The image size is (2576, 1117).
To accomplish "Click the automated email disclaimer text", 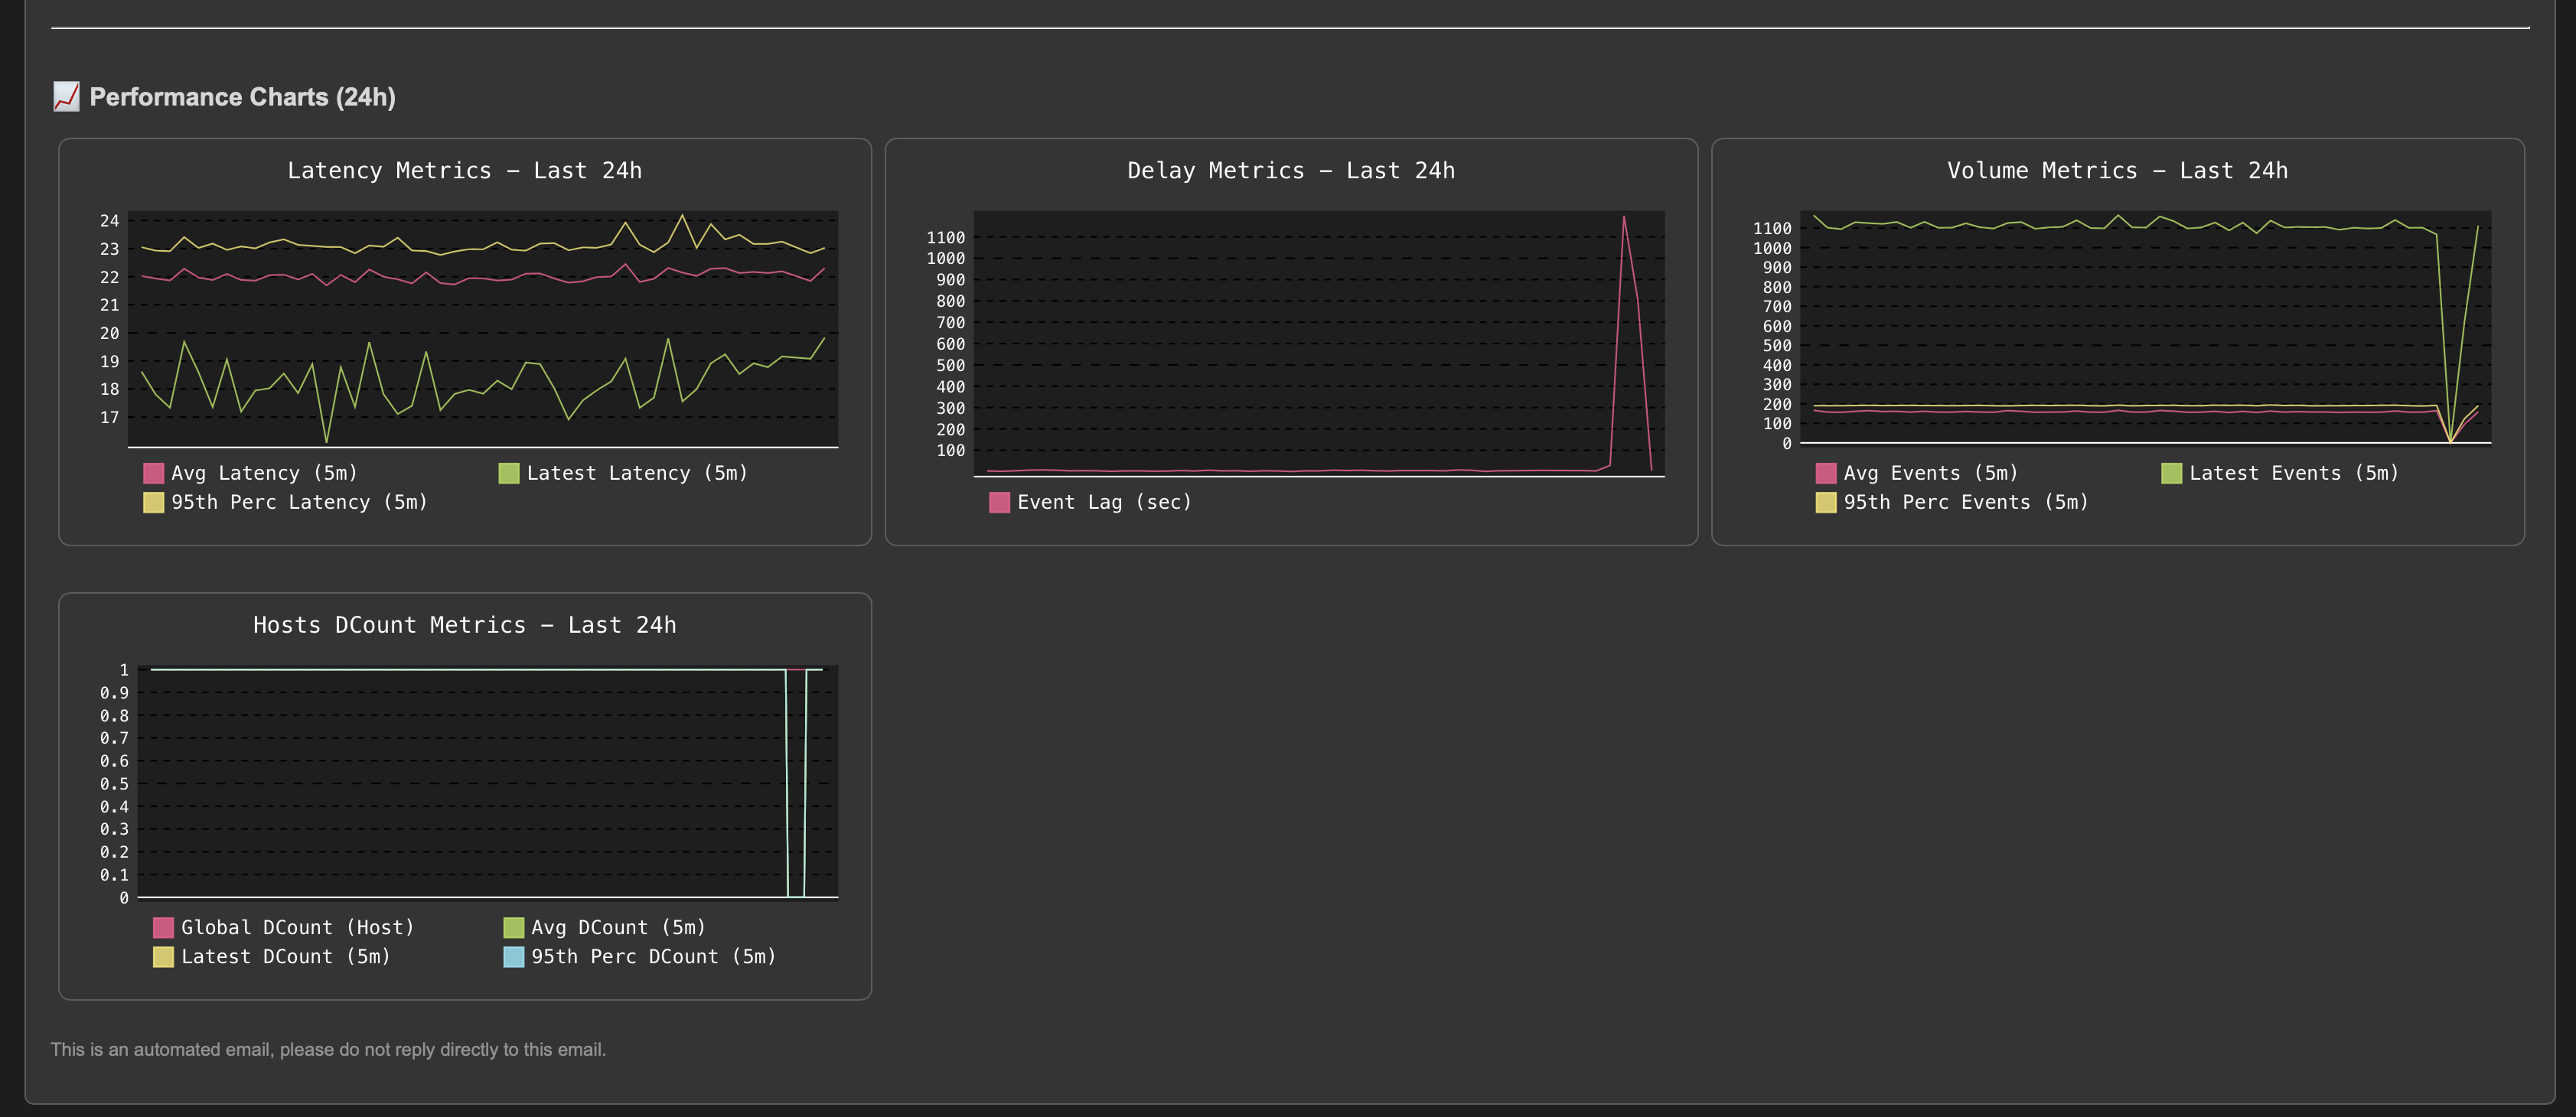I will click(328, 1049).
